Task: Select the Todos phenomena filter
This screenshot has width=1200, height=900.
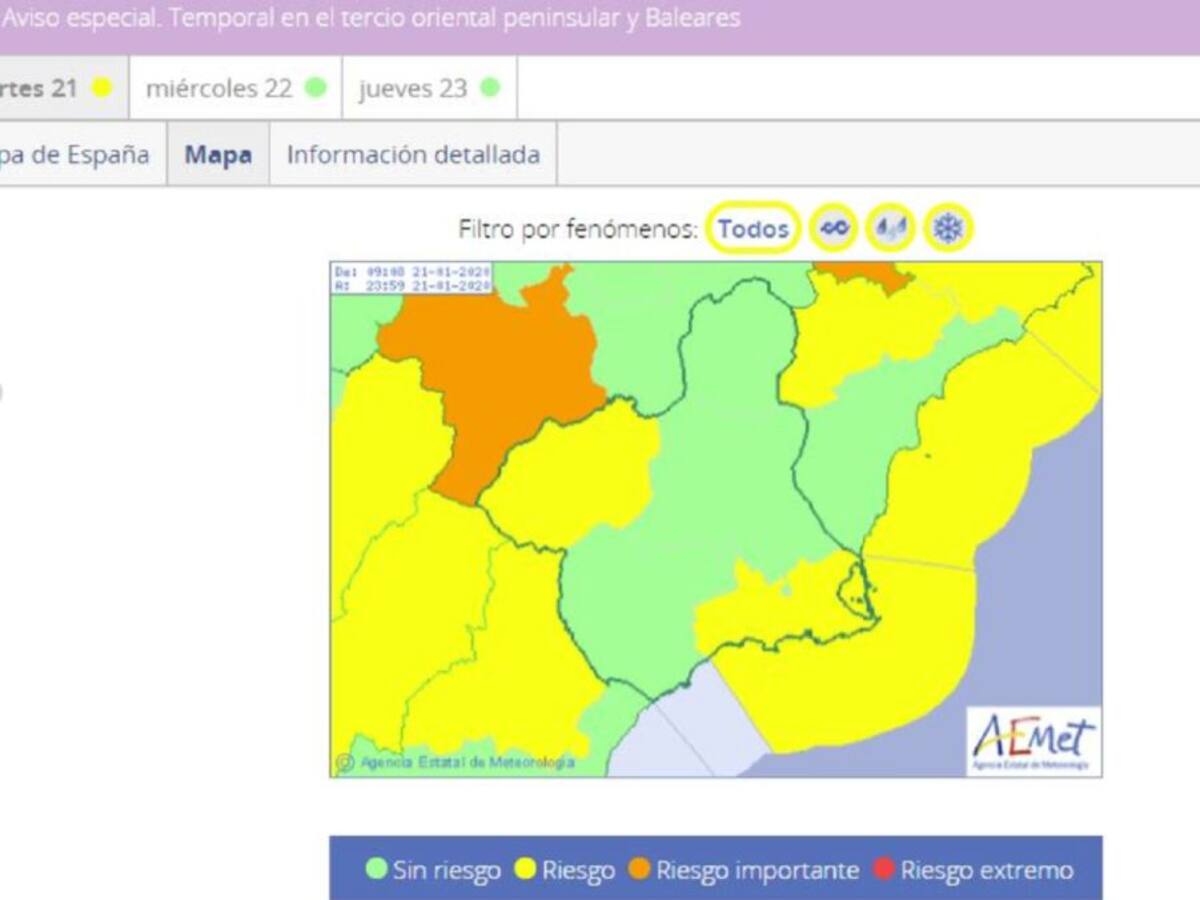Action: 753,229
